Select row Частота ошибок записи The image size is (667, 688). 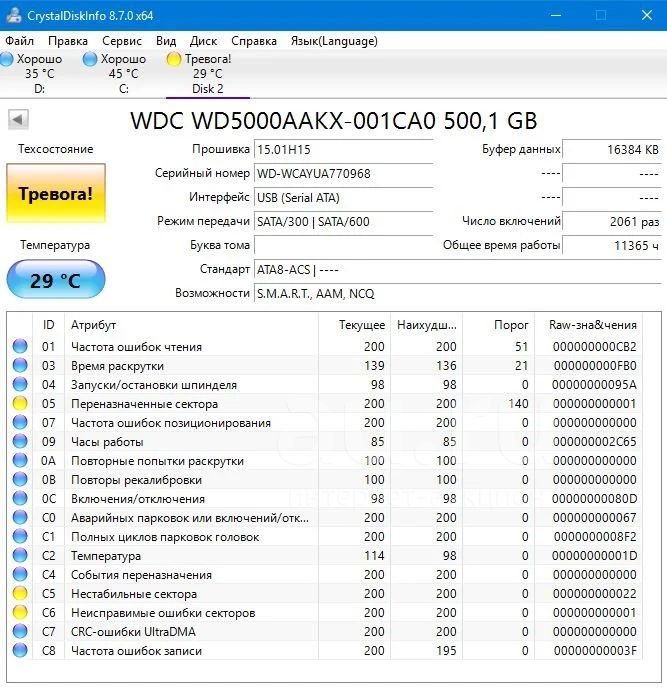[325, 650]
